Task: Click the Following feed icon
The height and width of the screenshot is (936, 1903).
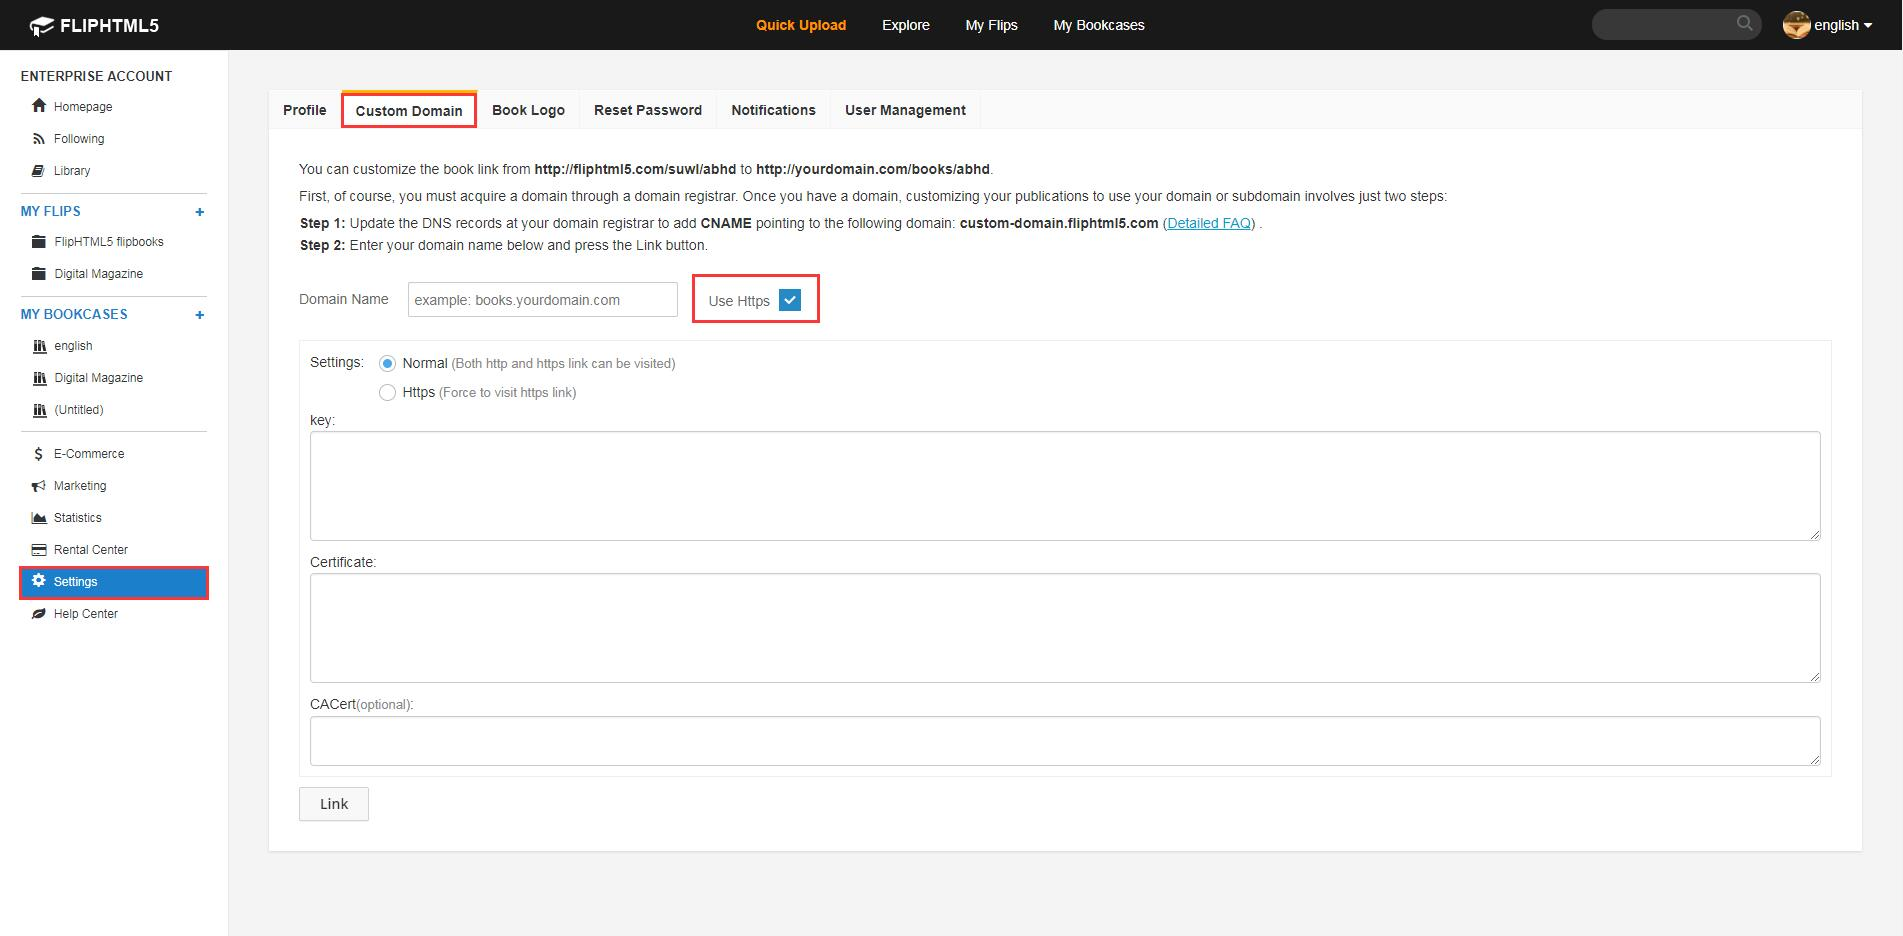Action: point(39,139)
